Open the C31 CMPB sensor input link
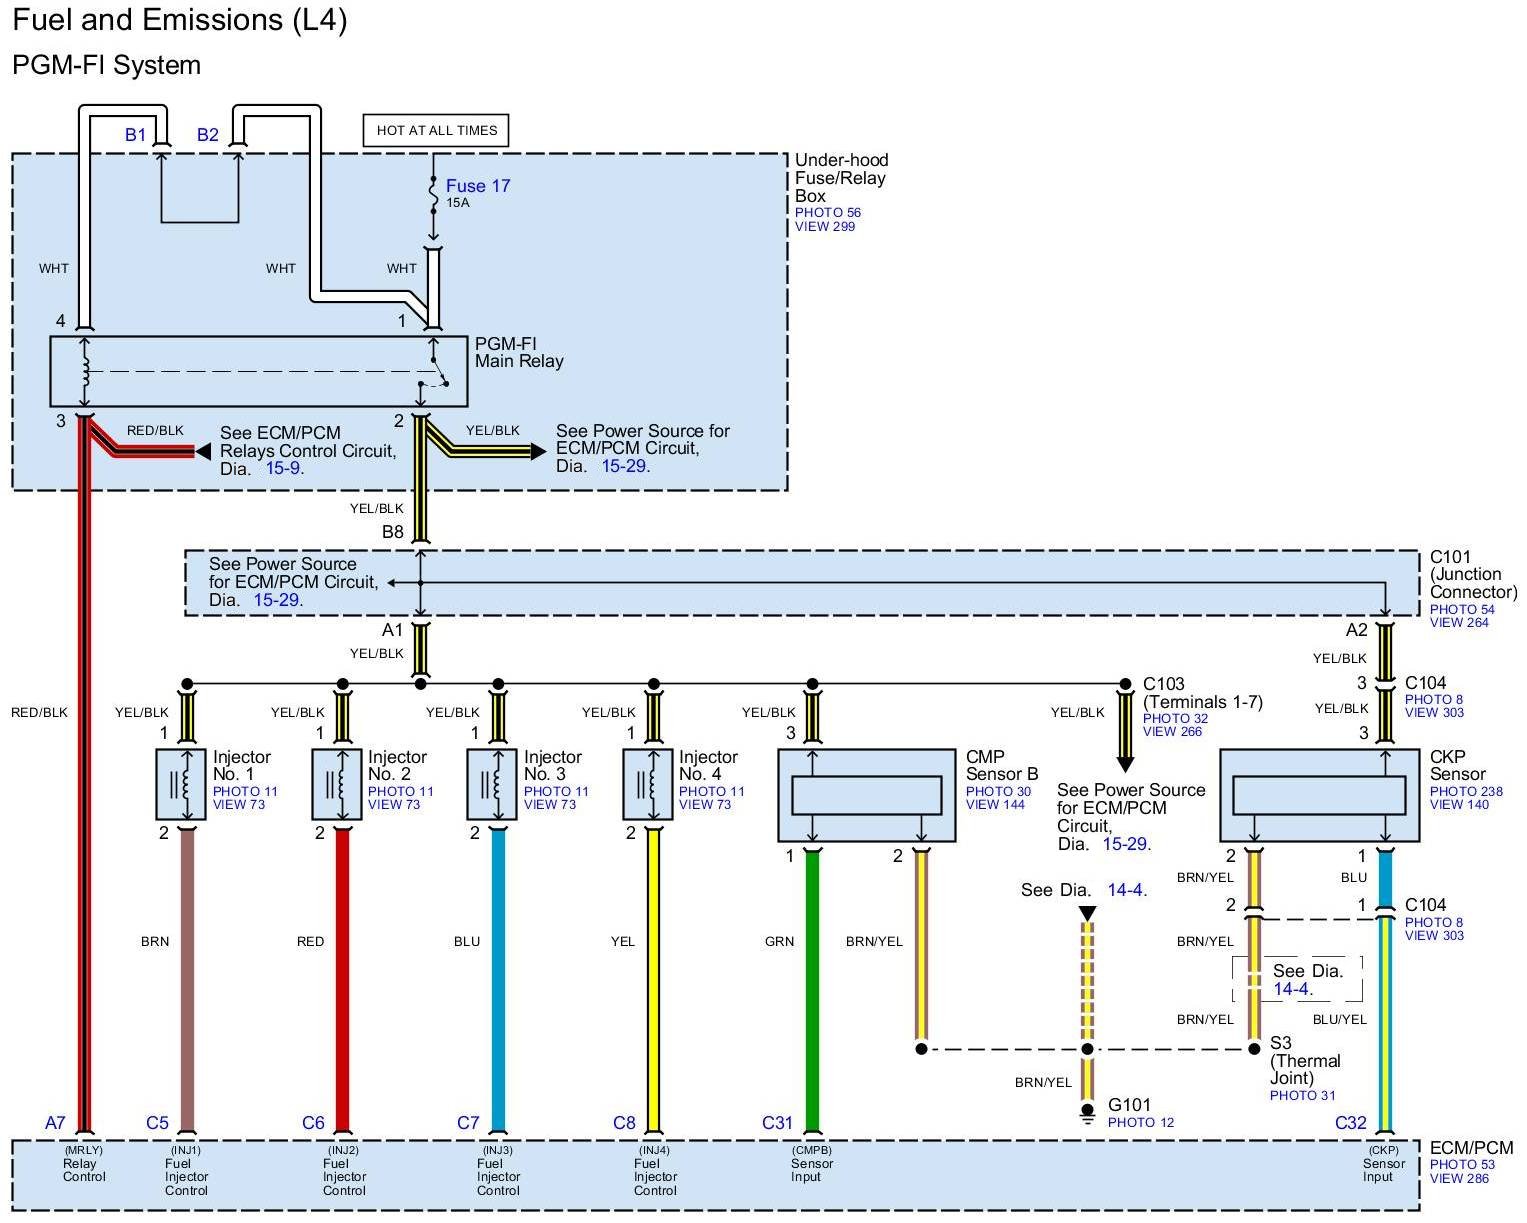The image size is (1527, 1223). (777, 1123)
